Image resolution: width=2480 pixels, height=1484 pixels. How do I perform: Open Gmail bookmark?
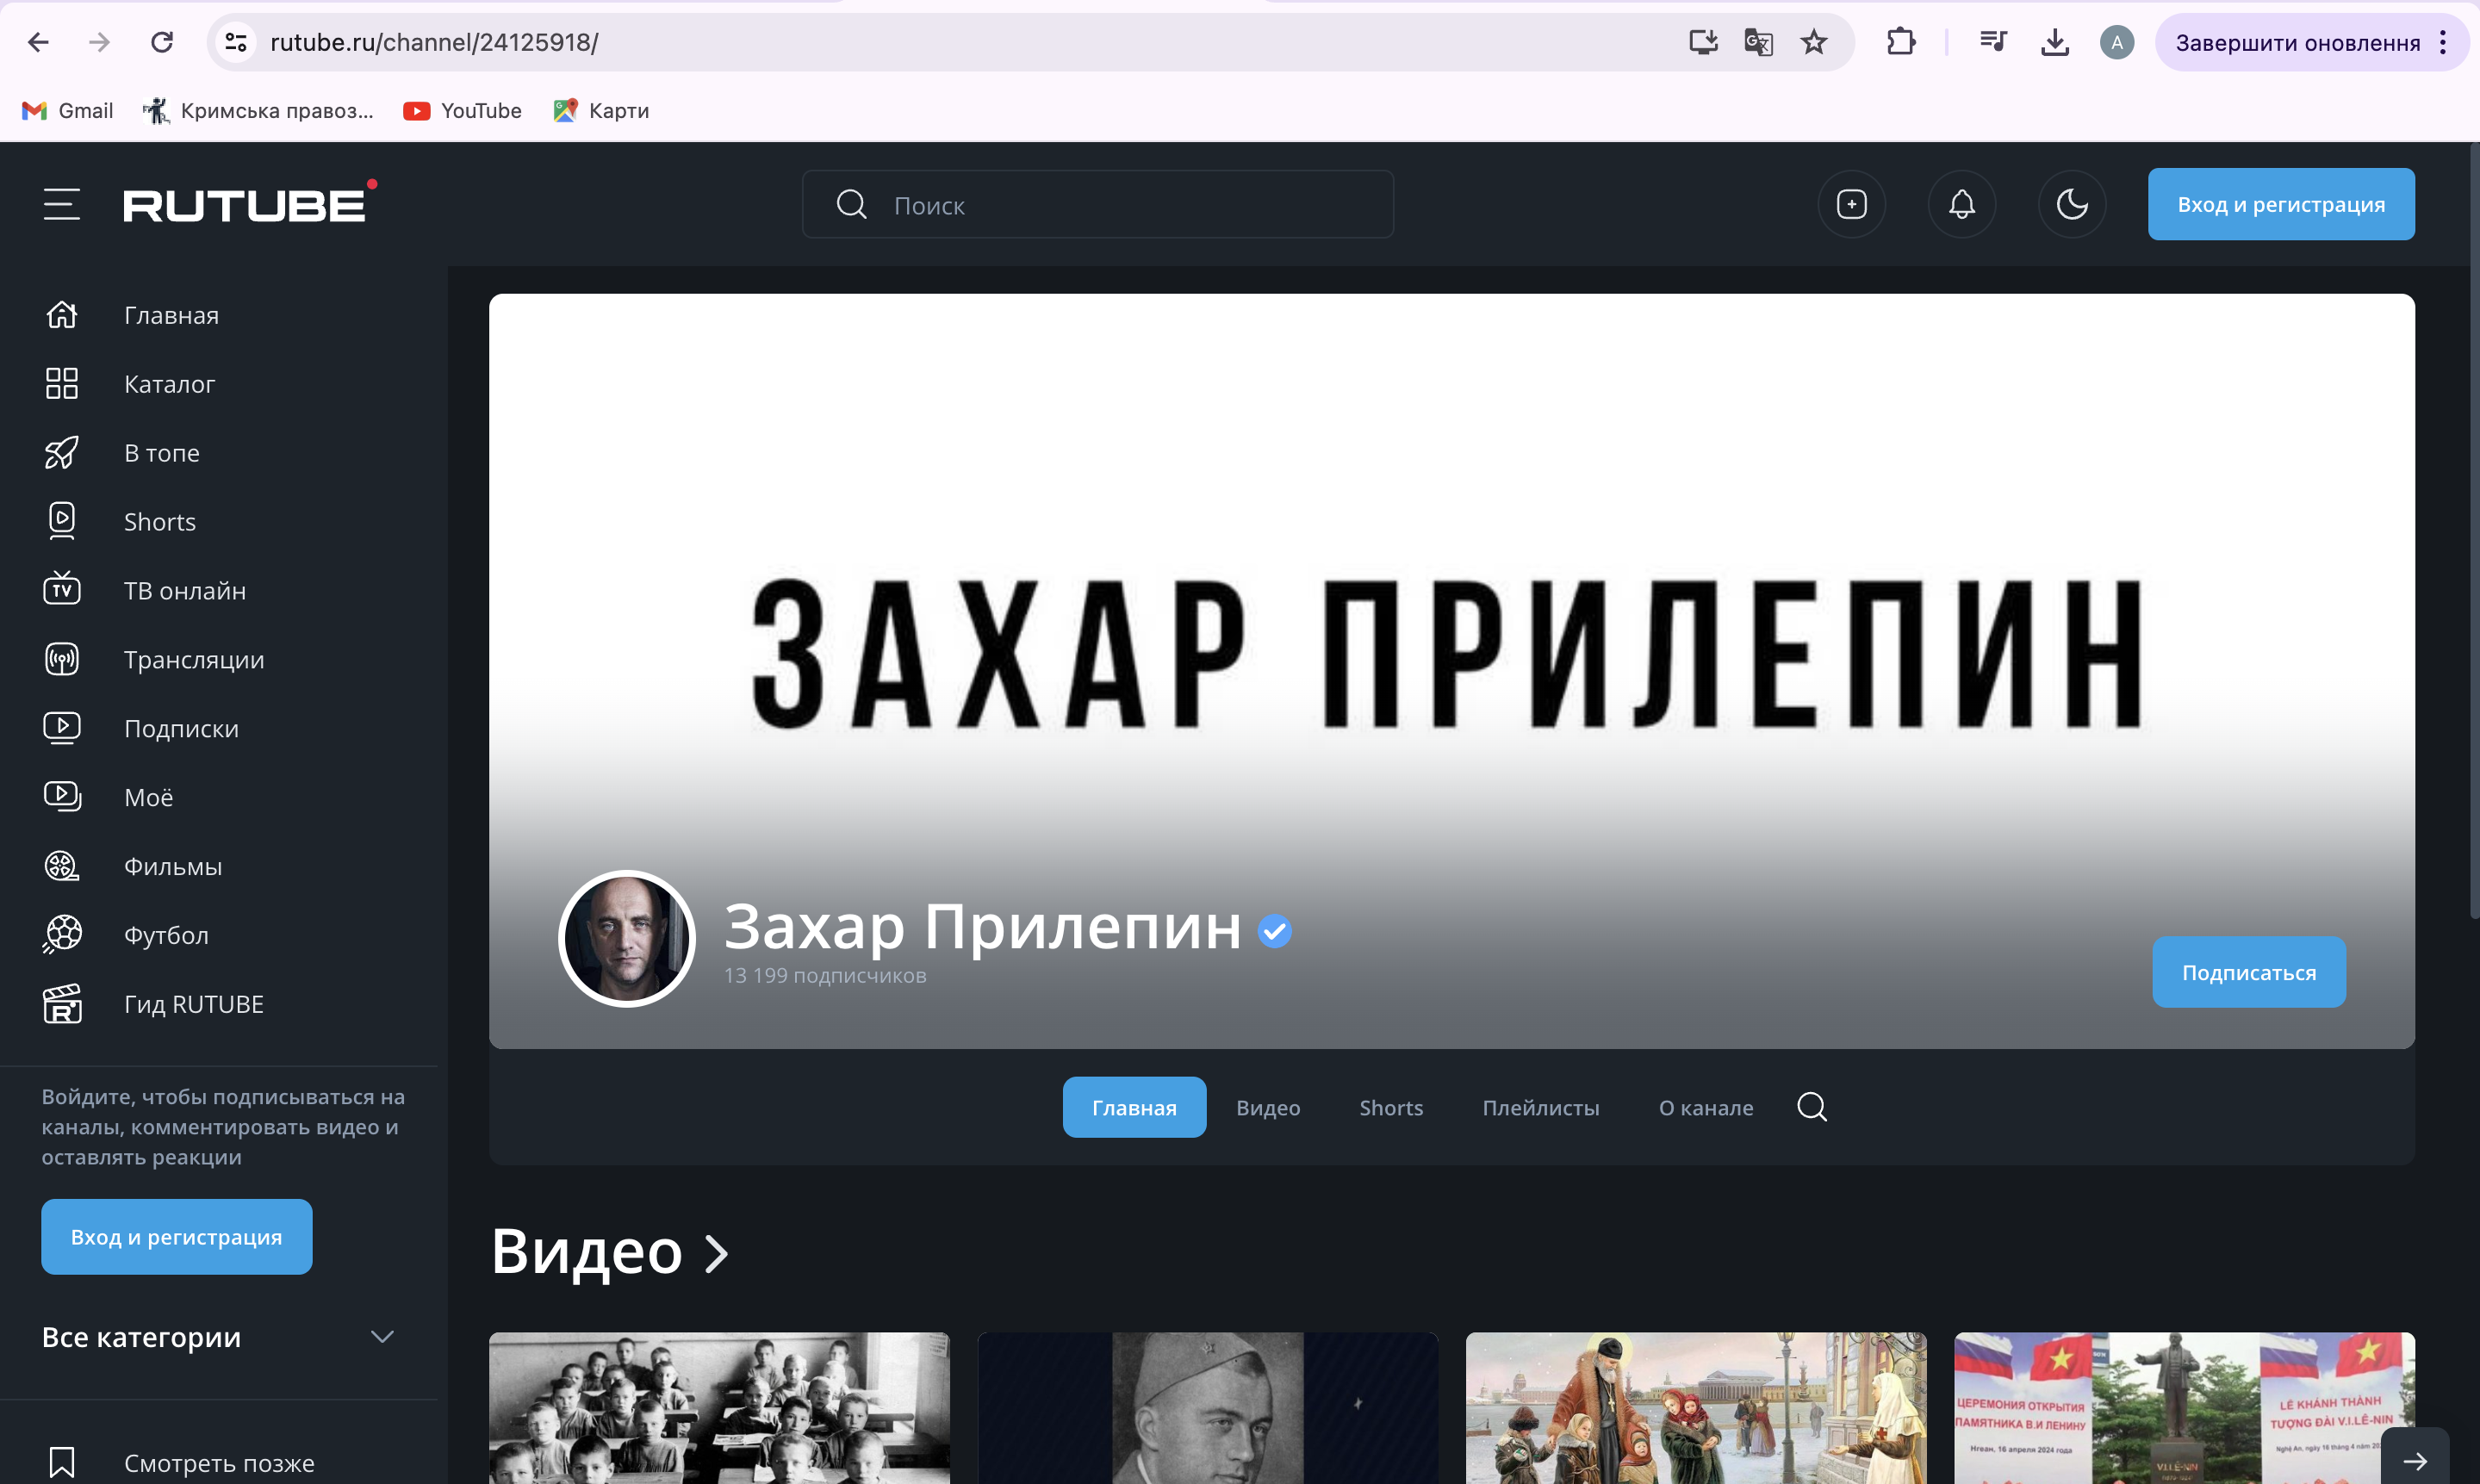tap(68, 110)
